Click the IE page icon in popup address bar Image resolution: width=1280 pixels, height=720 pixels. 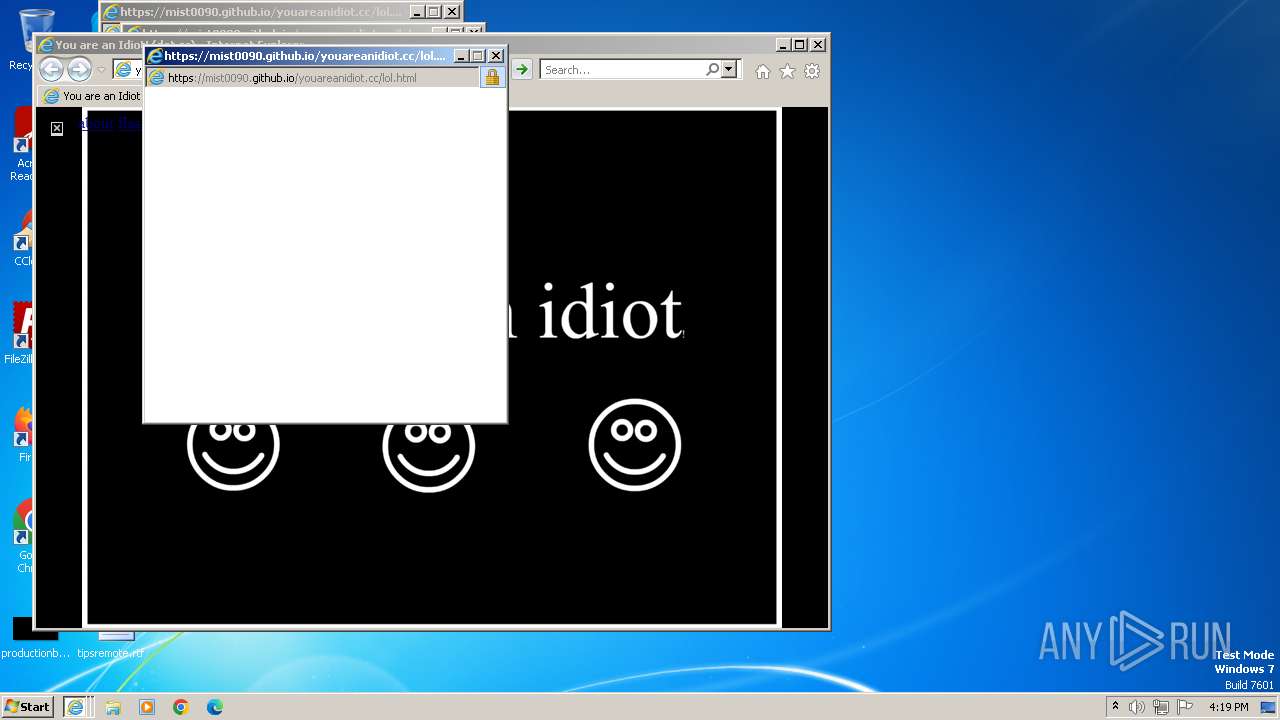(x=156, y=77)
